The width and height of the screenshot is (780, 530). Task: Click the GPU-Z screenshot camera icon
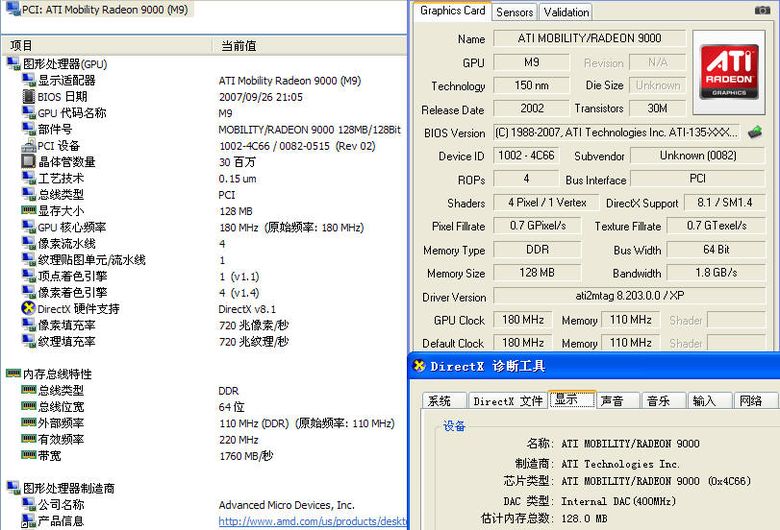pyautogui.click(x=763, y=10)
